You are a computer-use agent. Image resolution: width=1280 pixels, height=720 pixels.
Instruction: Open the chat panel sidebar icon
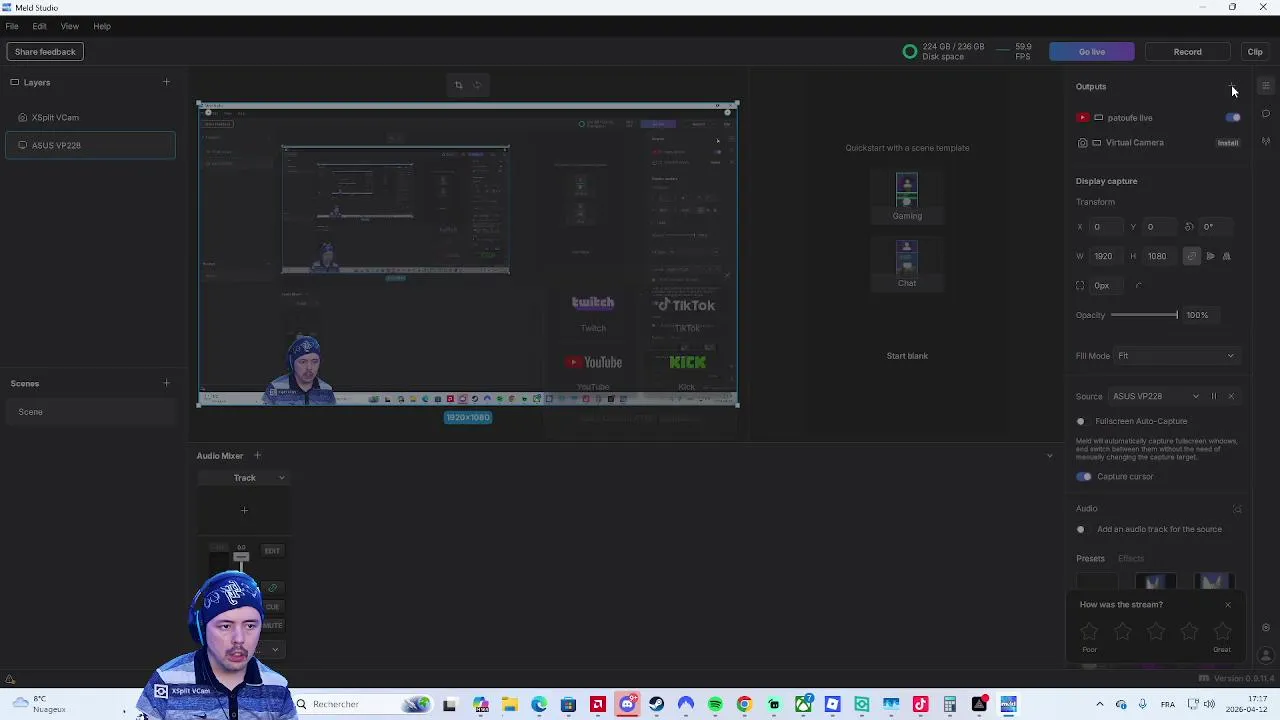1266,114
